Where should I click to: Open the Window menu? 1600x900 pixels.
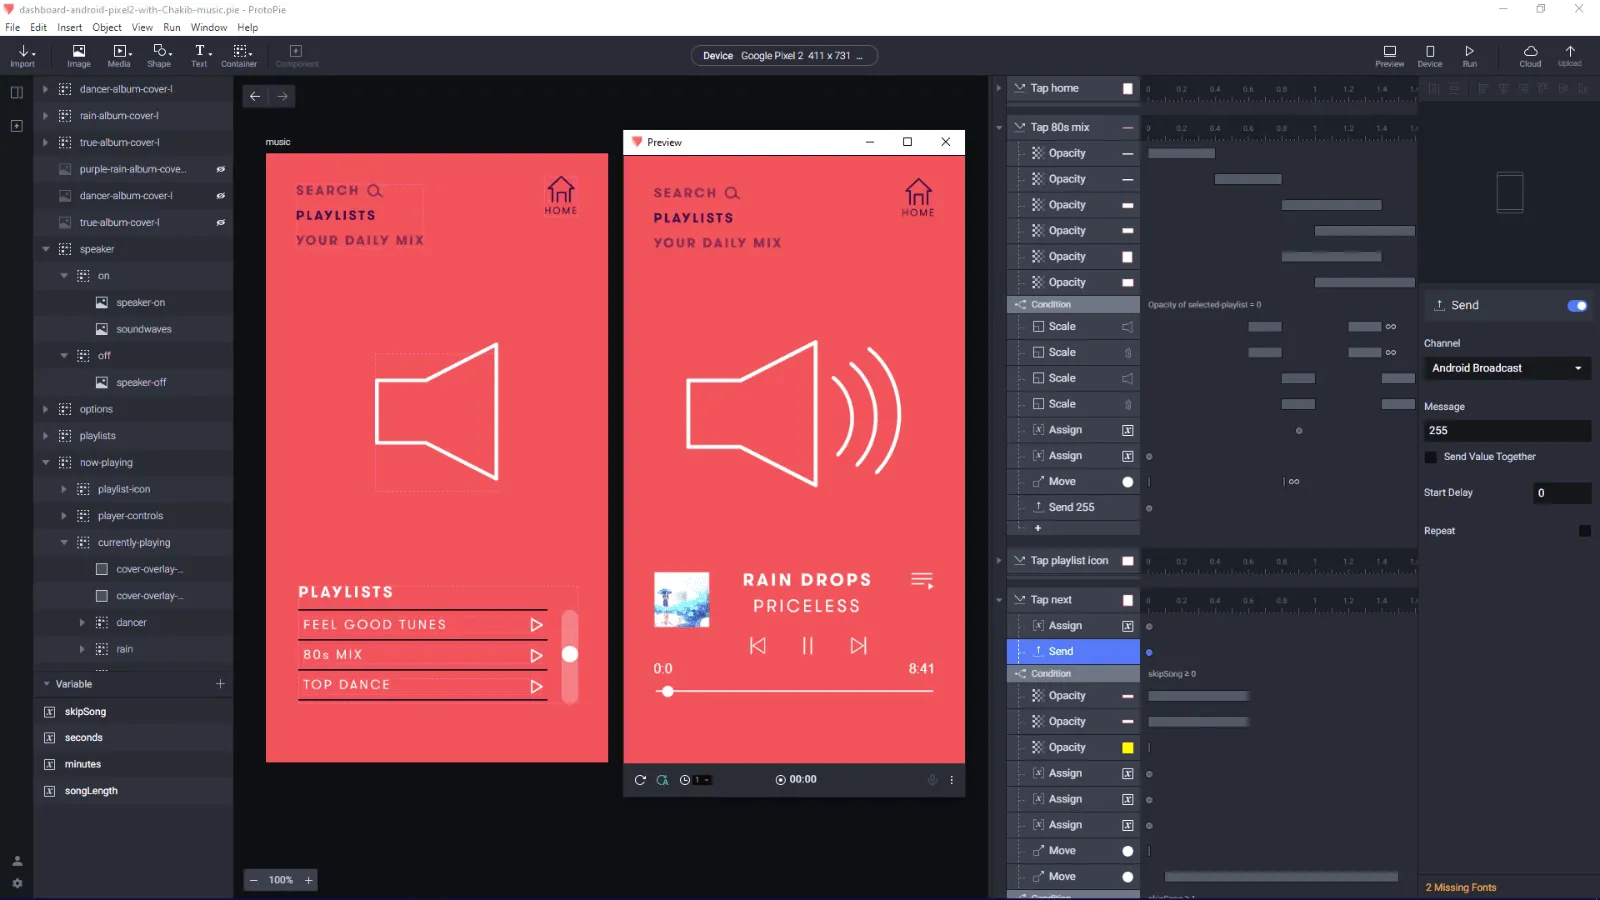pyautogui.click(x=209, y=28)
